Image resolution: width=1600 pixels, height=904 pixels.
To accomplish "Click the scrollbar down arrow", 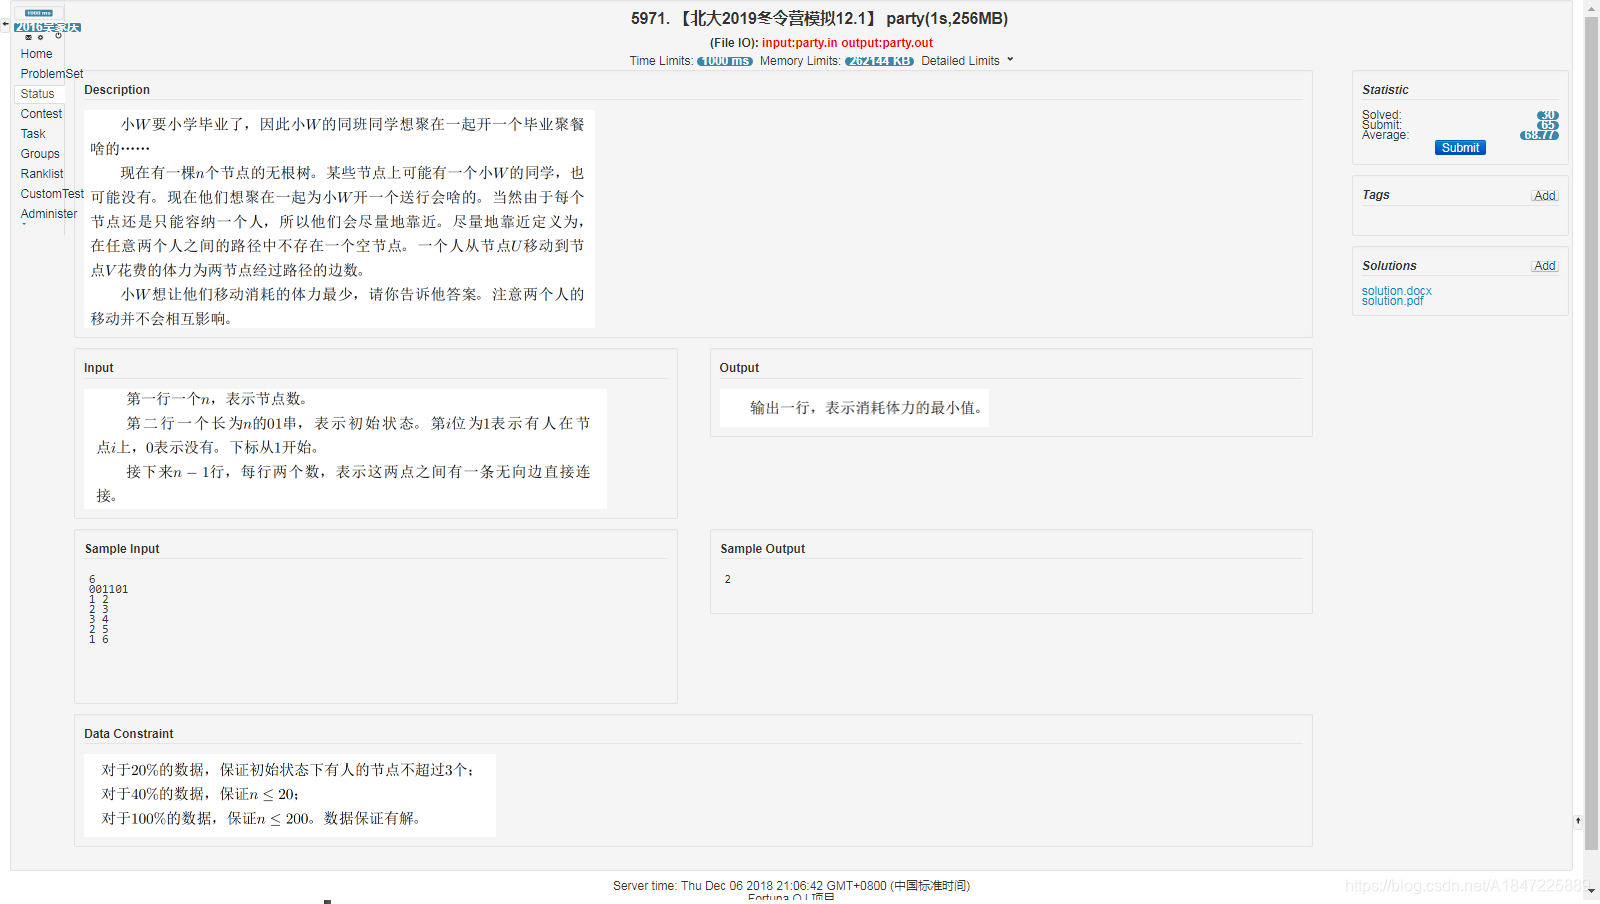I will [1591, 891].
